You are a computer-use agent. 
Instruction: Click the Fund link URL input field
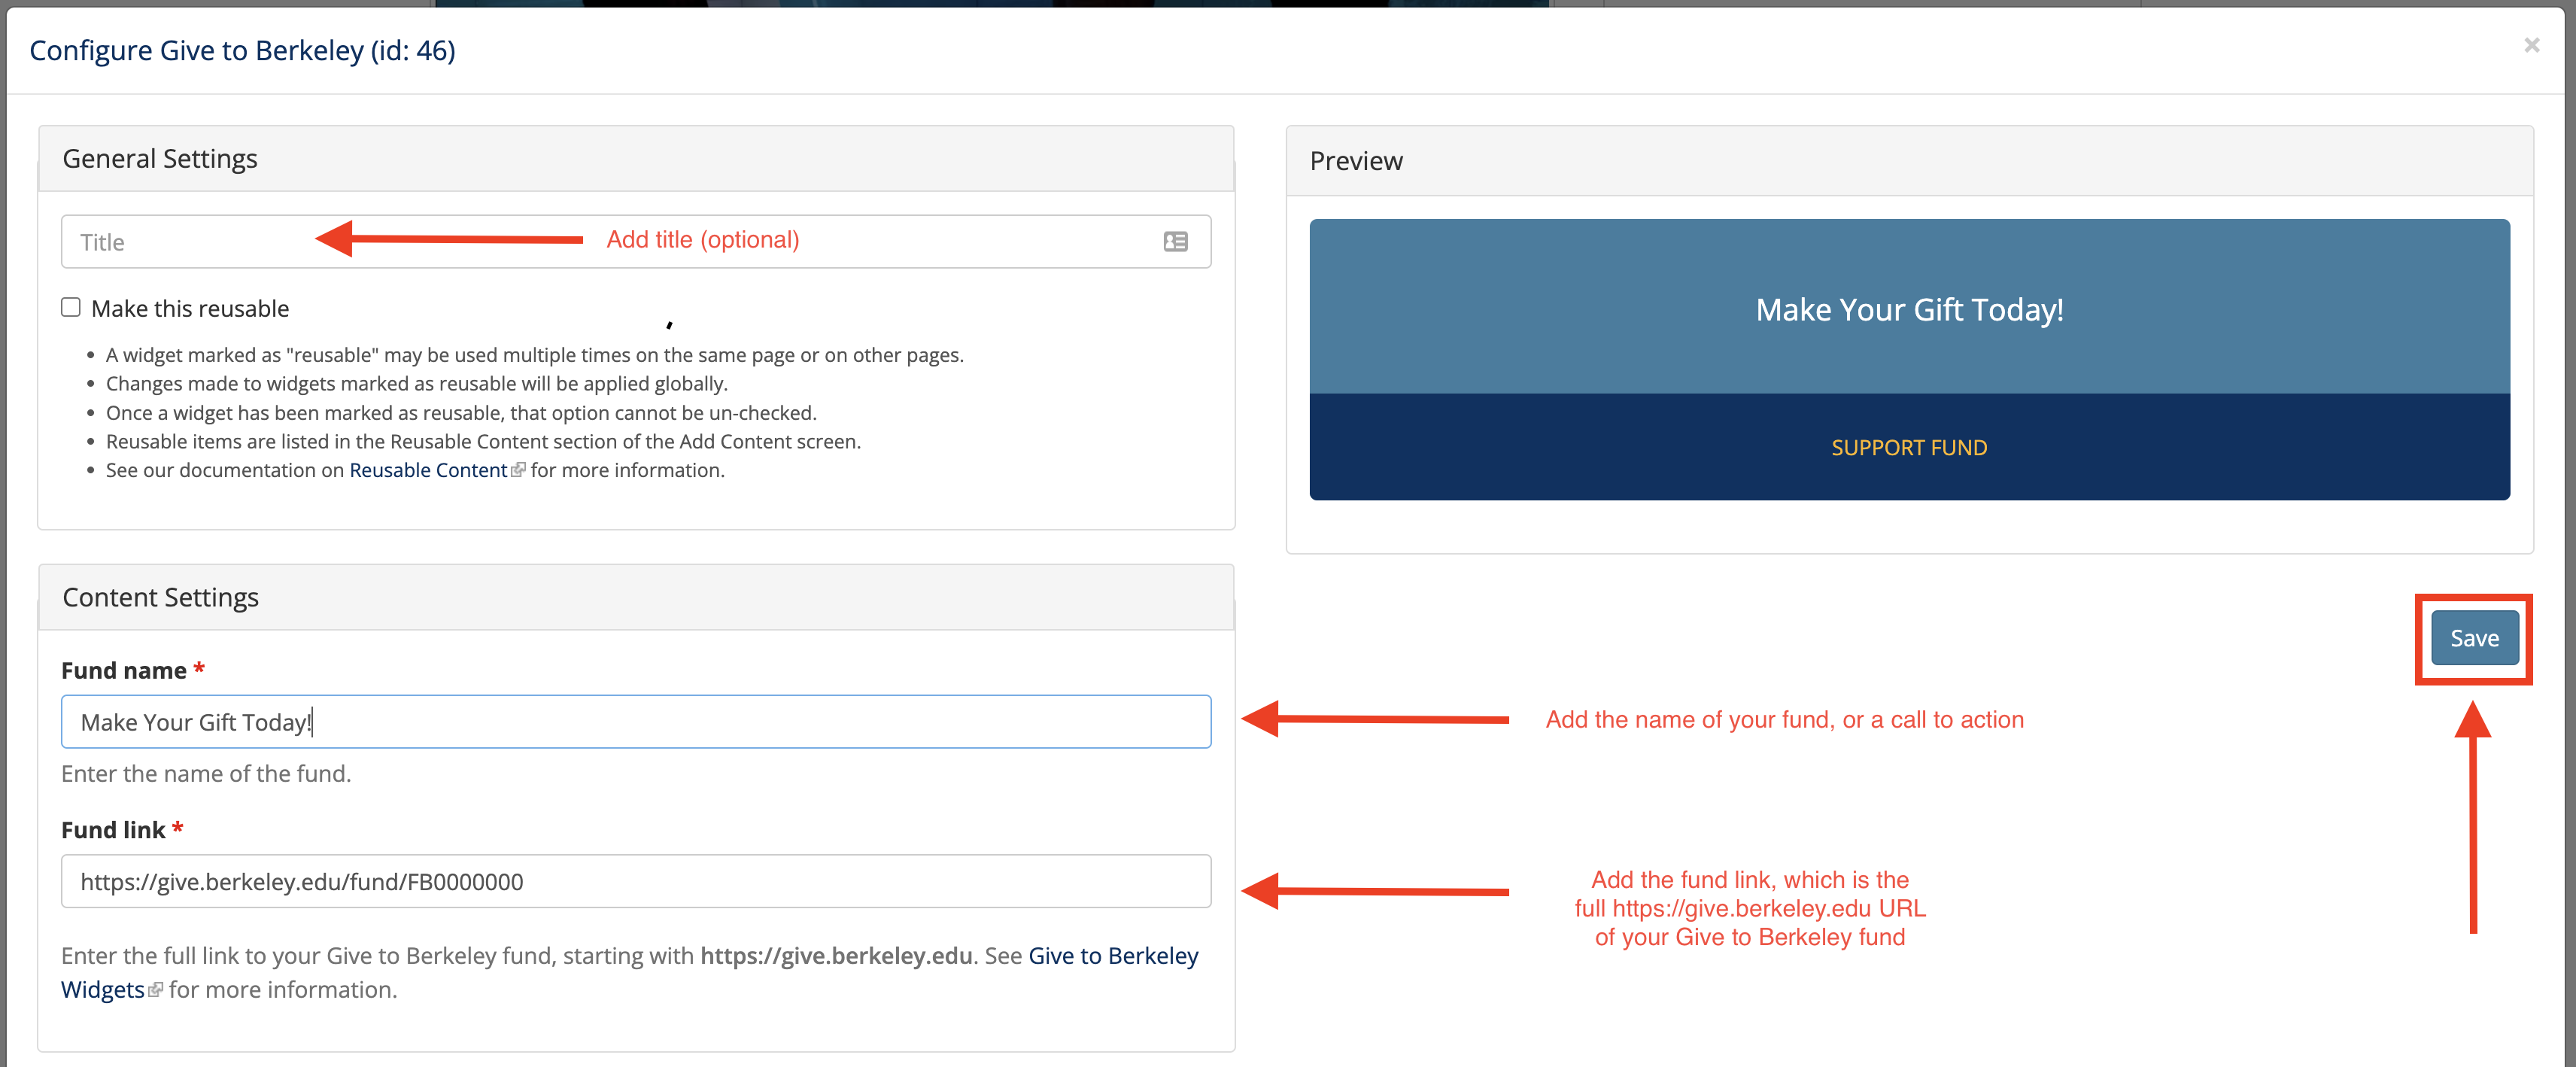click(x=635, y=881)
